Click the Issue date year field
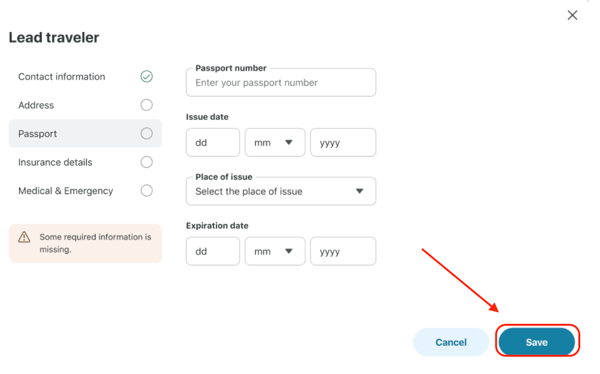Screen dimensions: 600x374 343,143
